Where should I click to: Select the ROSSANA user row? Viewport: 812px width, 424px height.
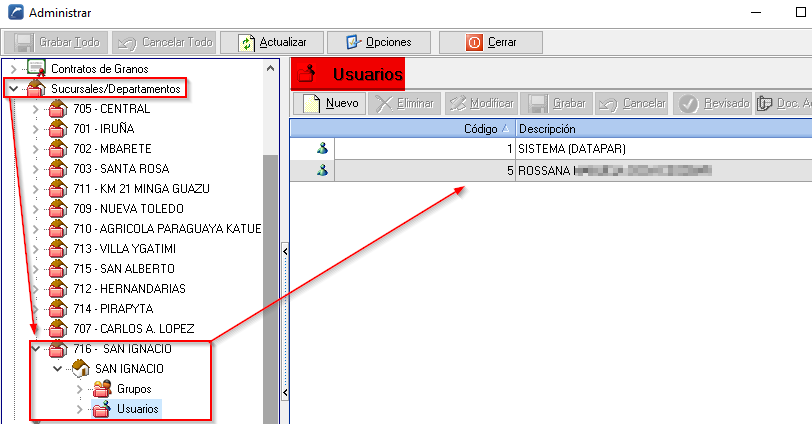point(551,170)
